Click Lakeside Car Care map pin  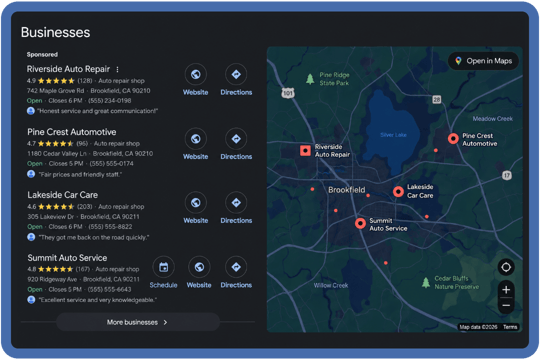click(398, 192)
